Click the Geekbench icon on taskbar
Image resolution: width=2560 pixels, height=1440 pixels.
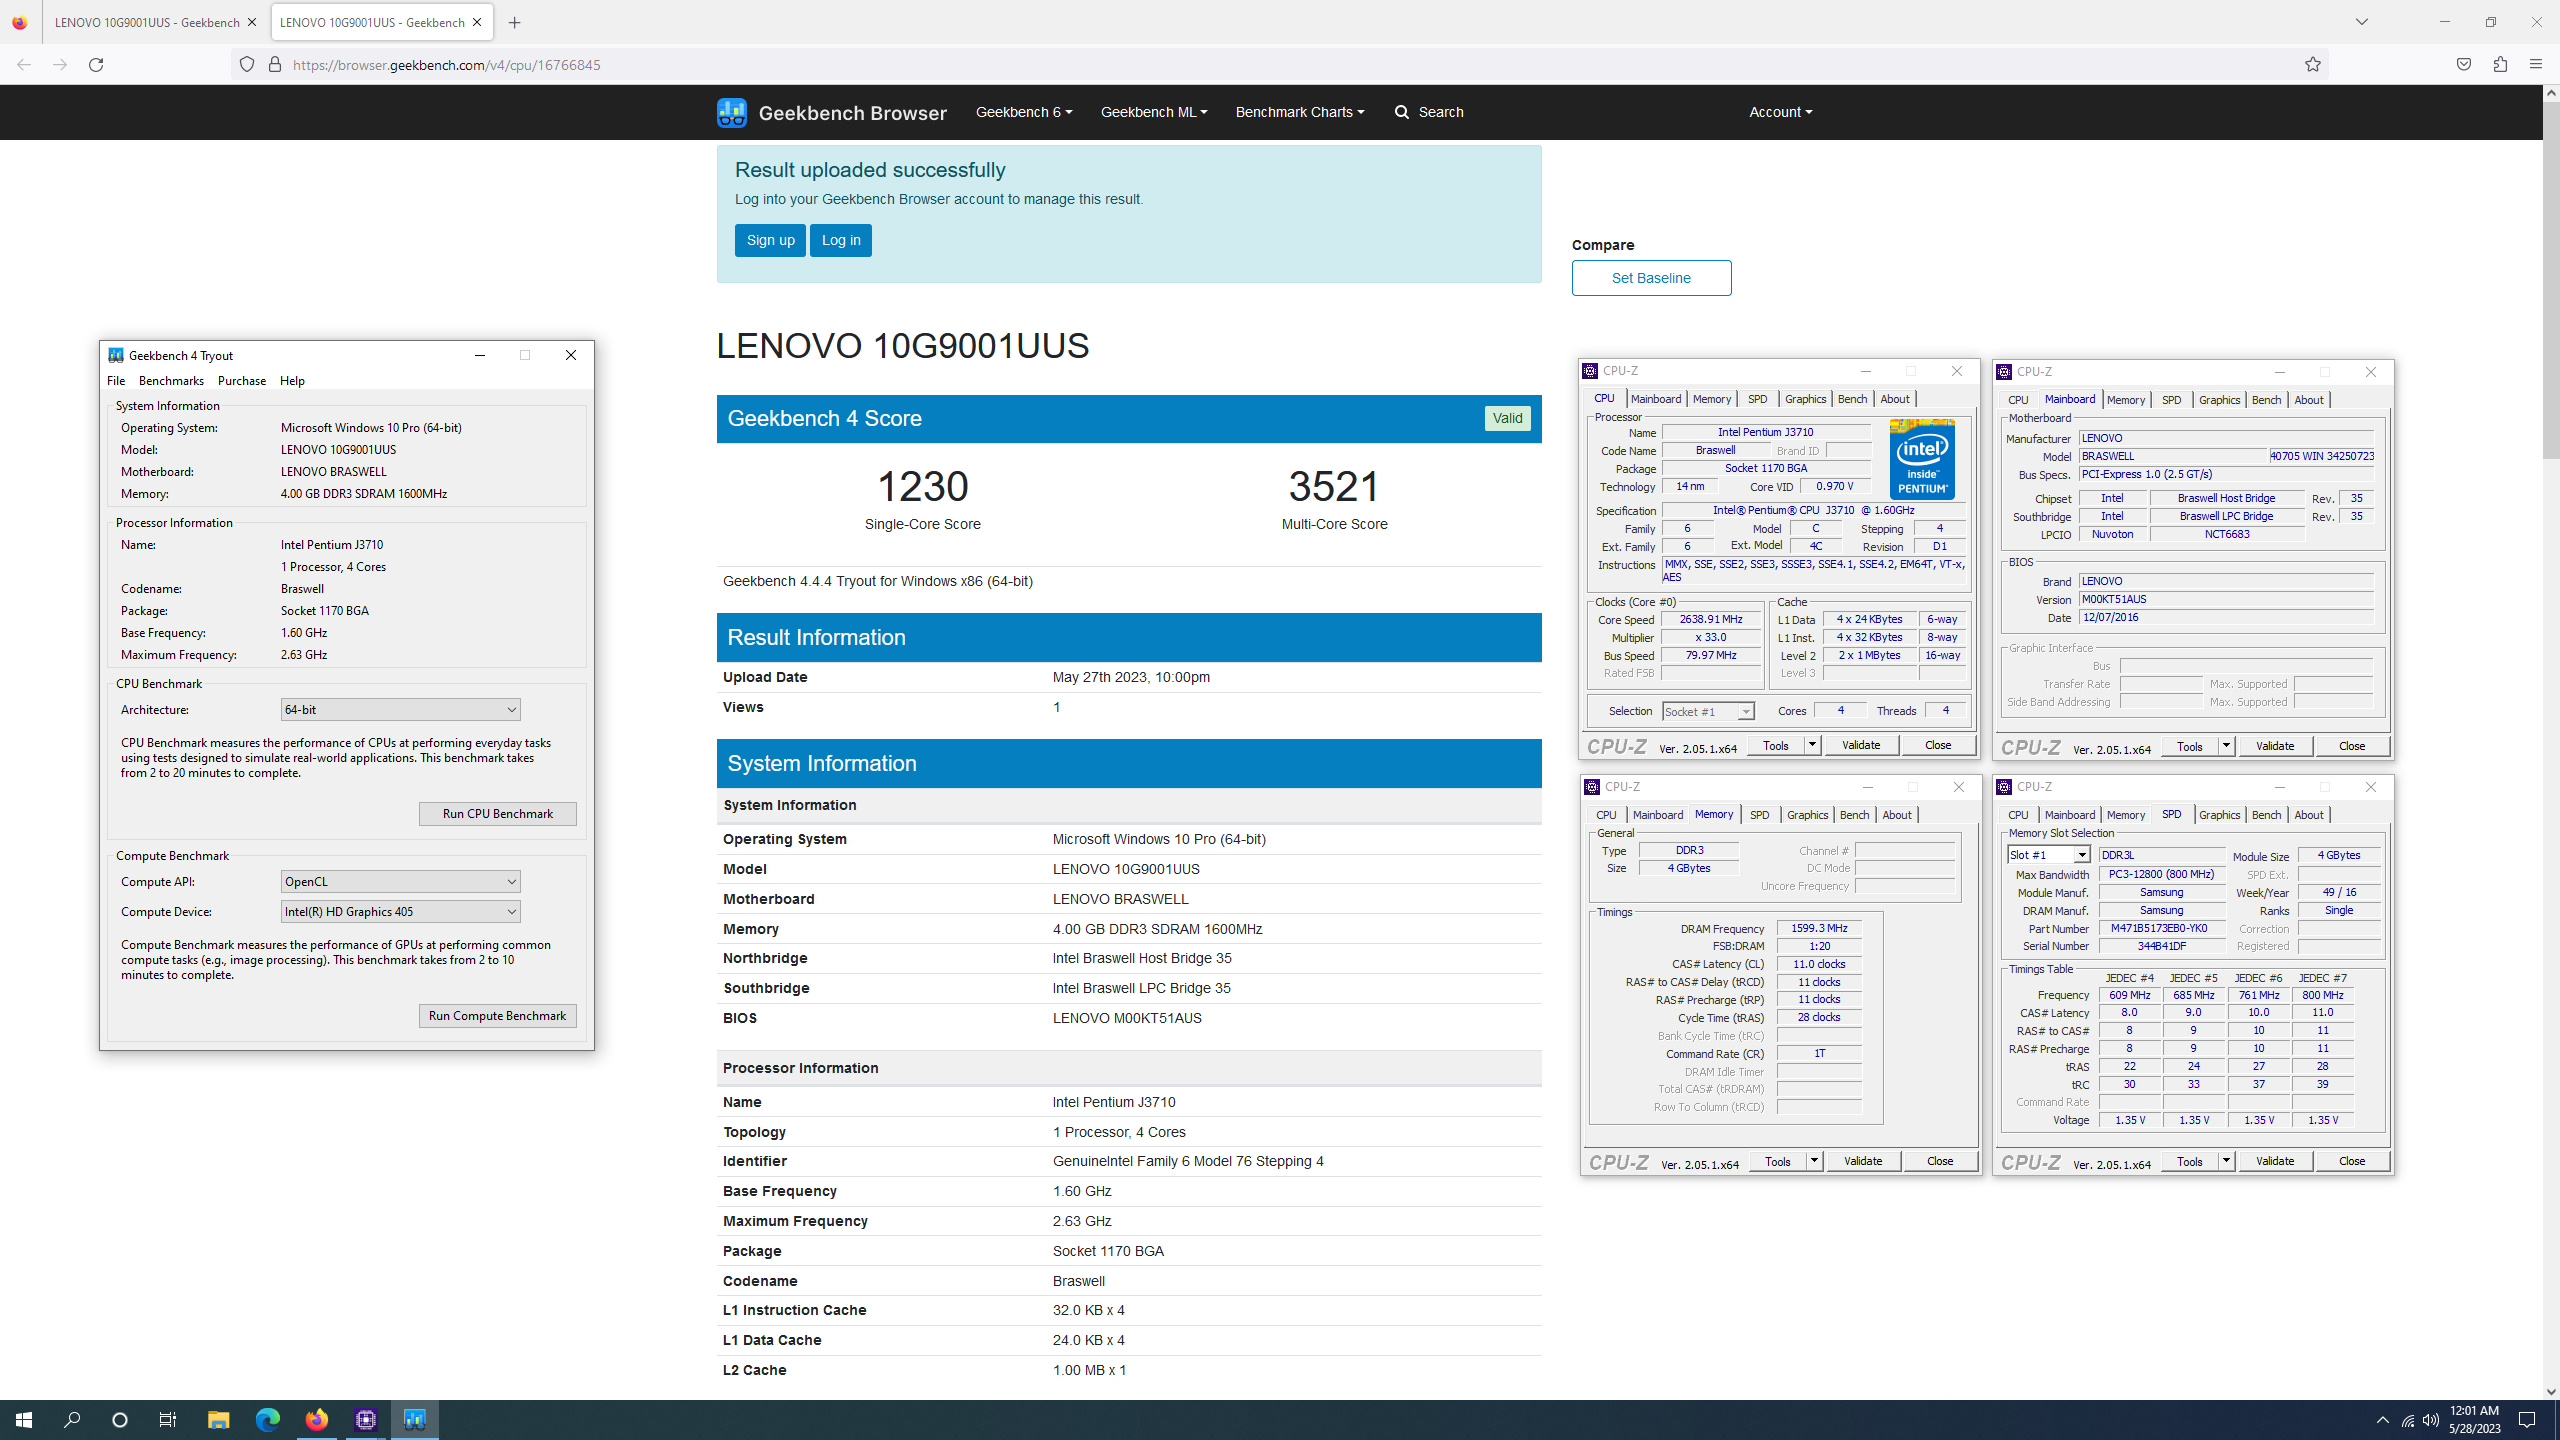[415, 1420]
